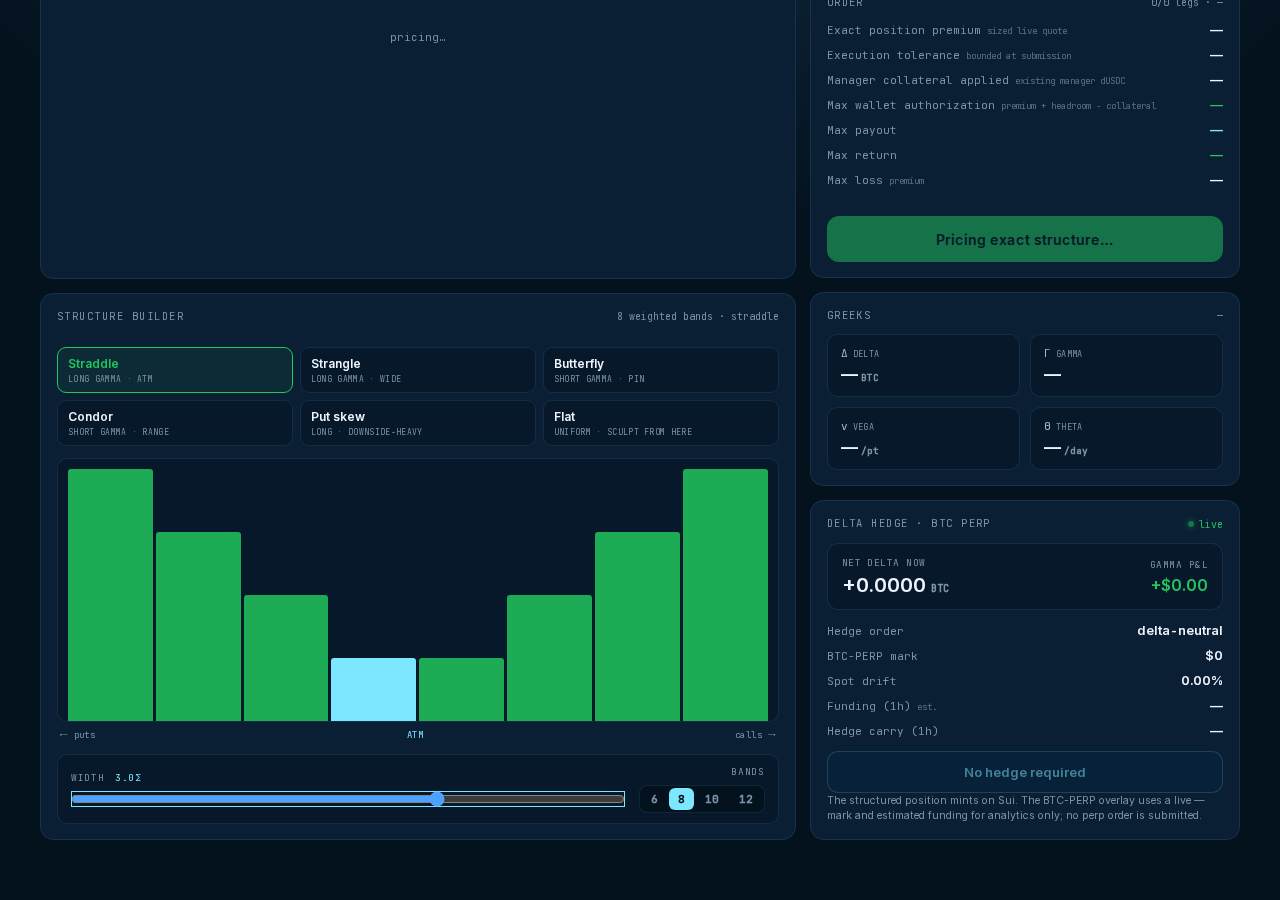Set band count to 10
The height and width of the screenshot is (900, 1280).
point(712,799)
